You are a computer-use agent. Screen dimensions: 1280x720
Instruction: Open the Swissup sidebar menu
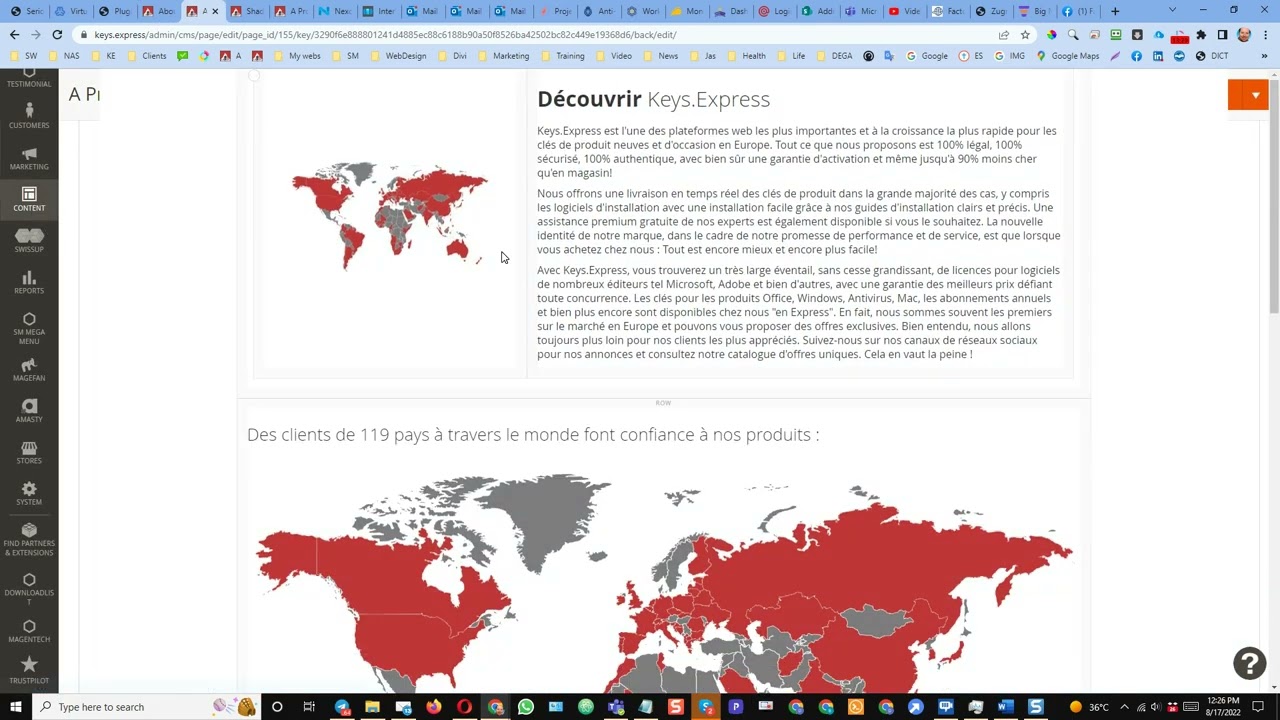point(29,240)
